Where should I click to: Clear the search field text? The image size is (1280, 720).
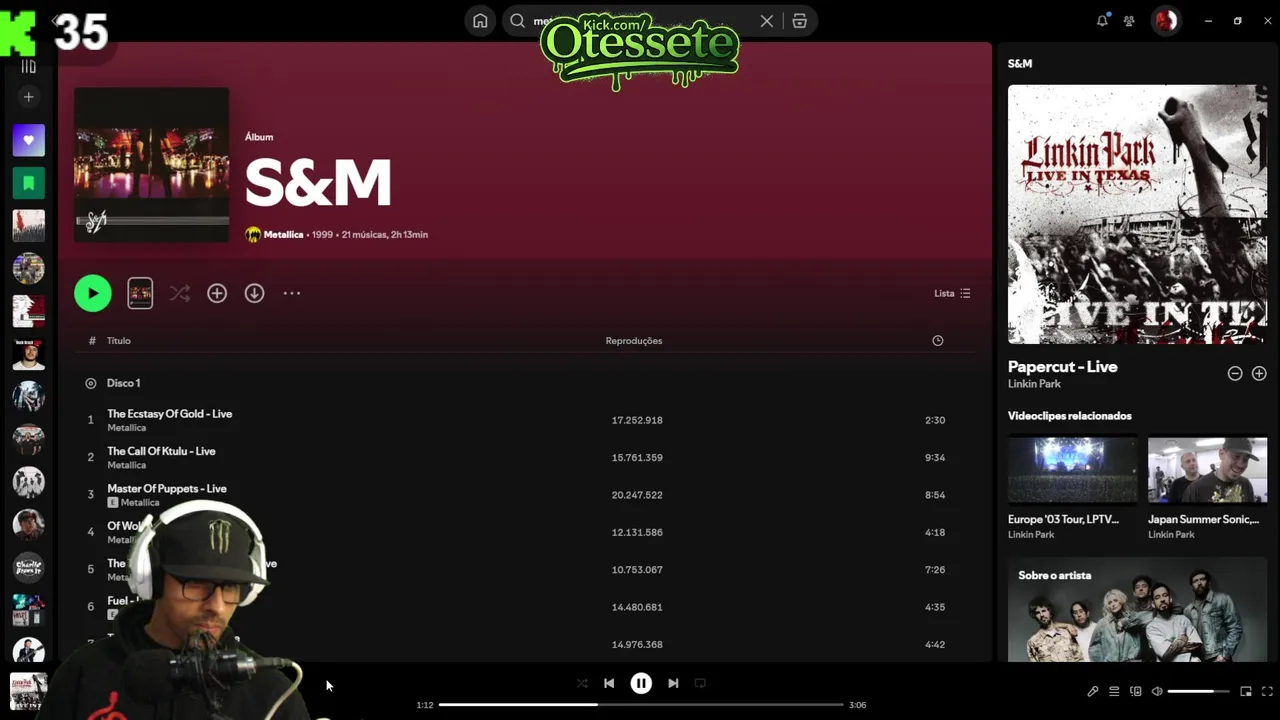click(767, 21)
